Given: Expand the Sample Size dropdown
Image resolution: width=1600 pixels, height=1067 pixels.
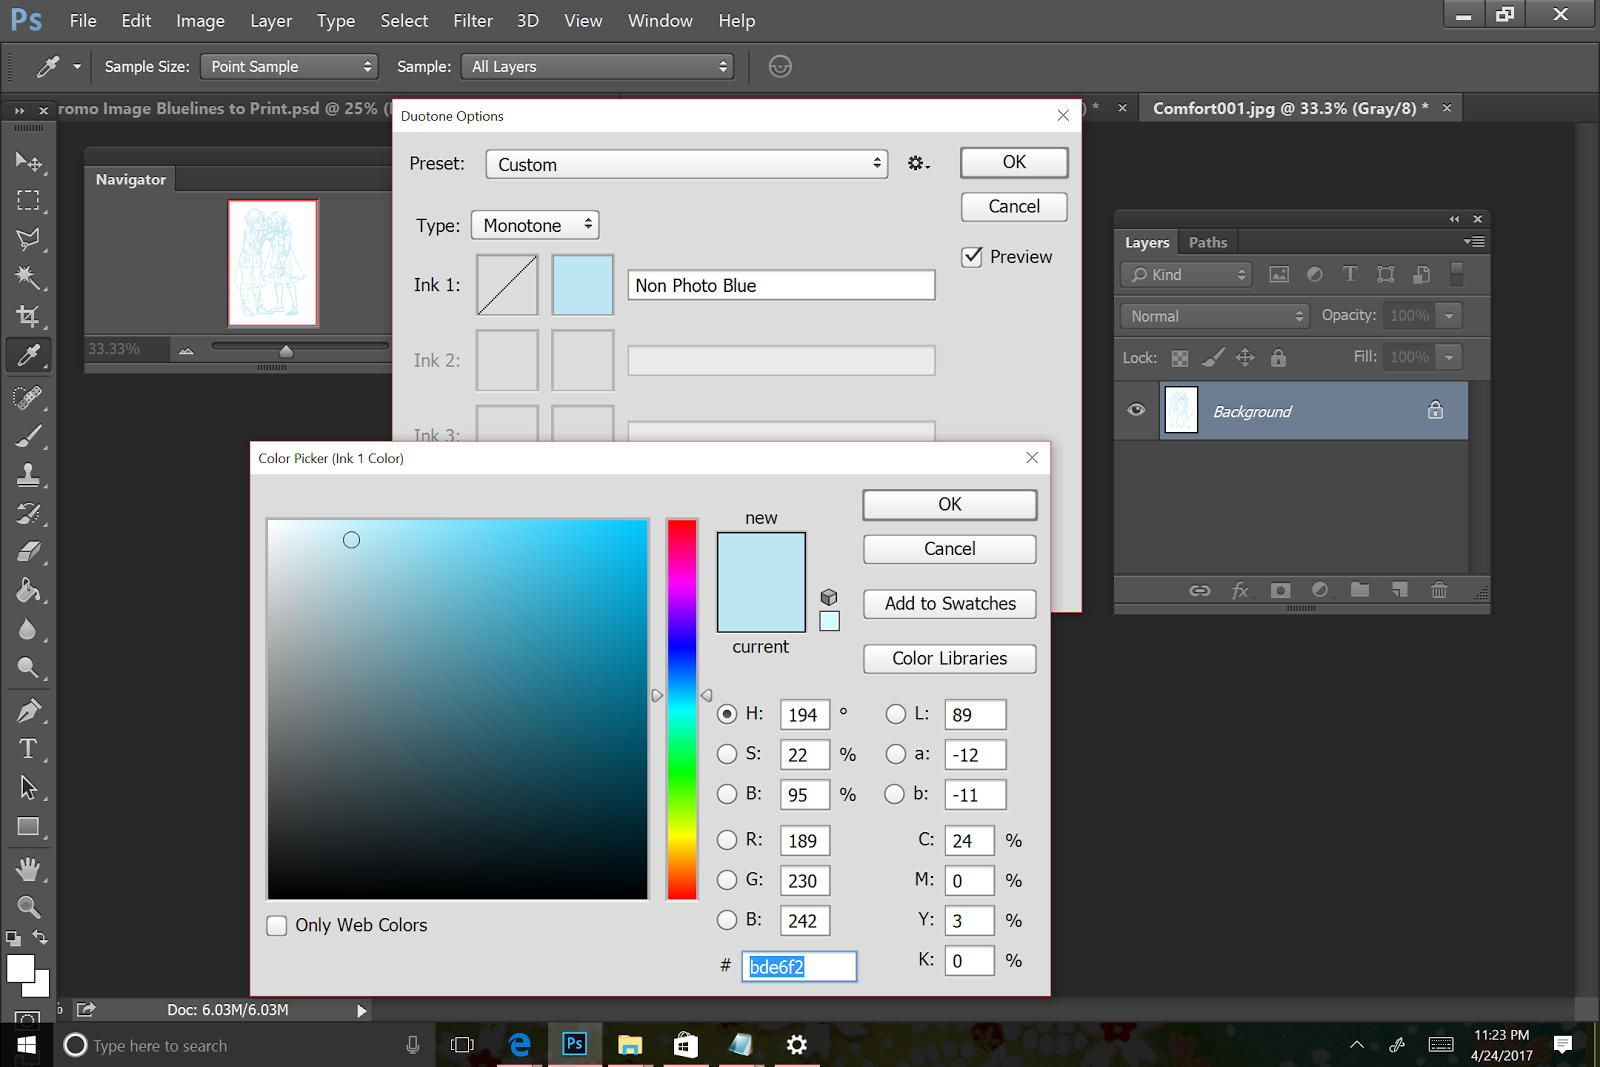Looking at the screenshot, I should 289,67.
